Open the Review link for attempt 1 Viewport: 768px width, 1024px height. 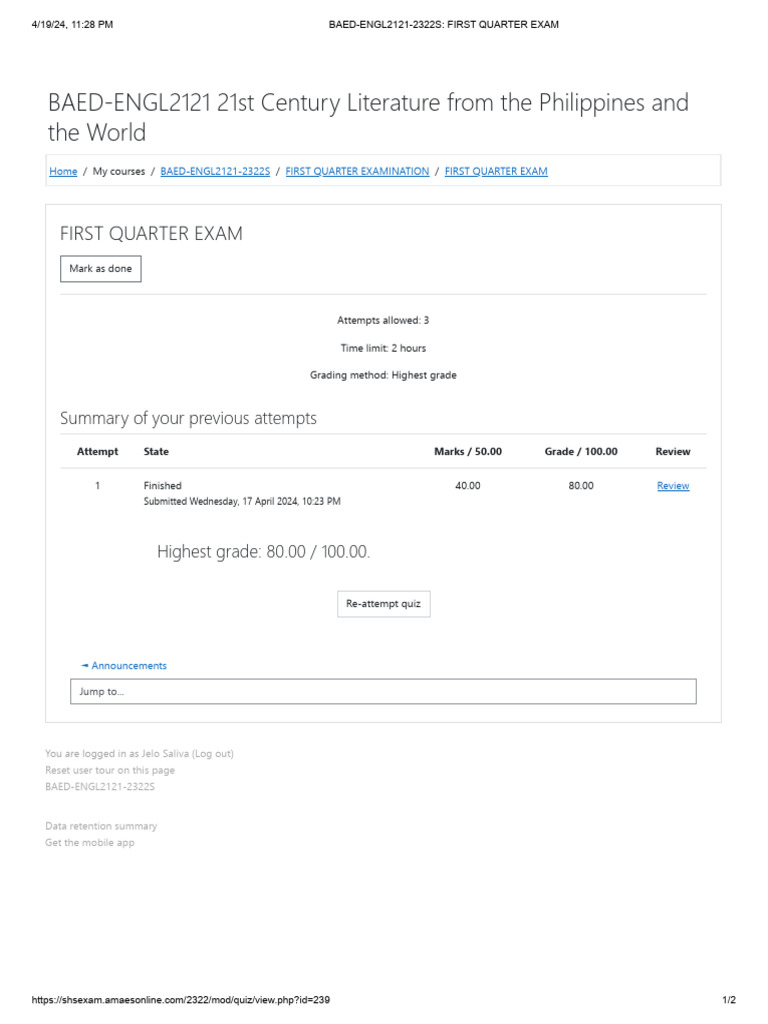pyautogui.click(x=673, y=486)
